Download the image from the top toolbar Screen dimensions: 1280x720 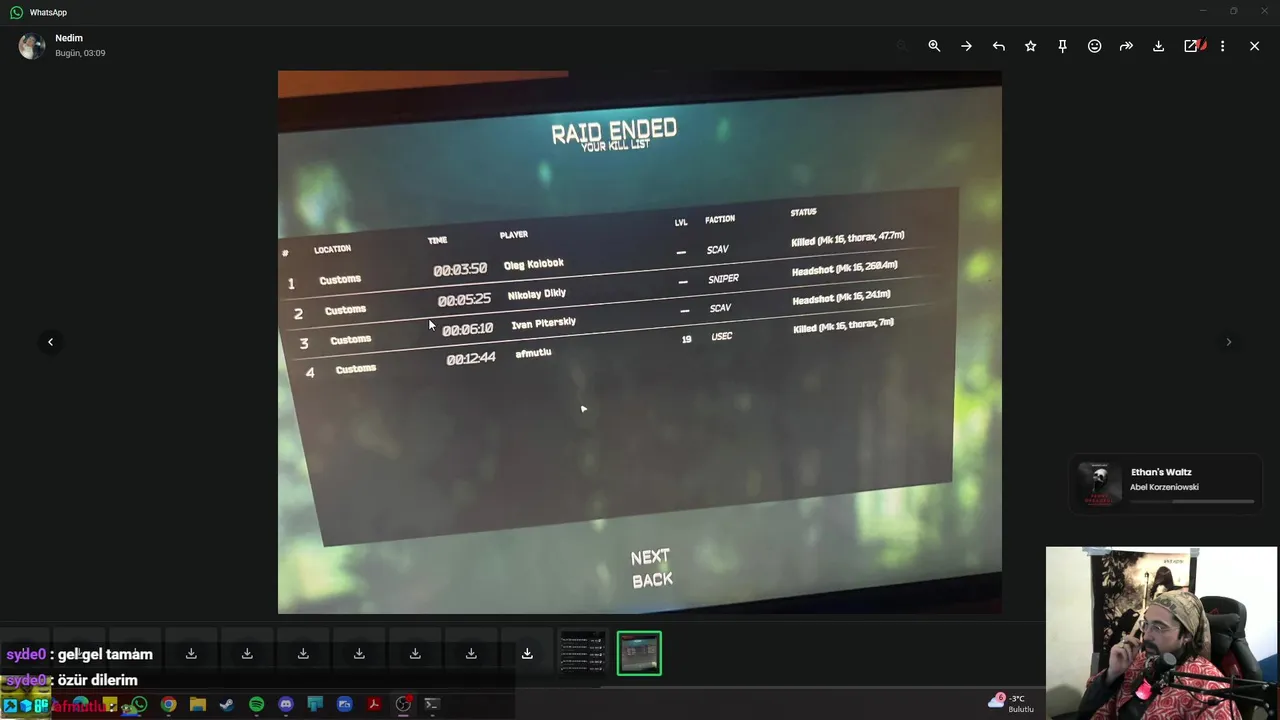pos(1158,46)
